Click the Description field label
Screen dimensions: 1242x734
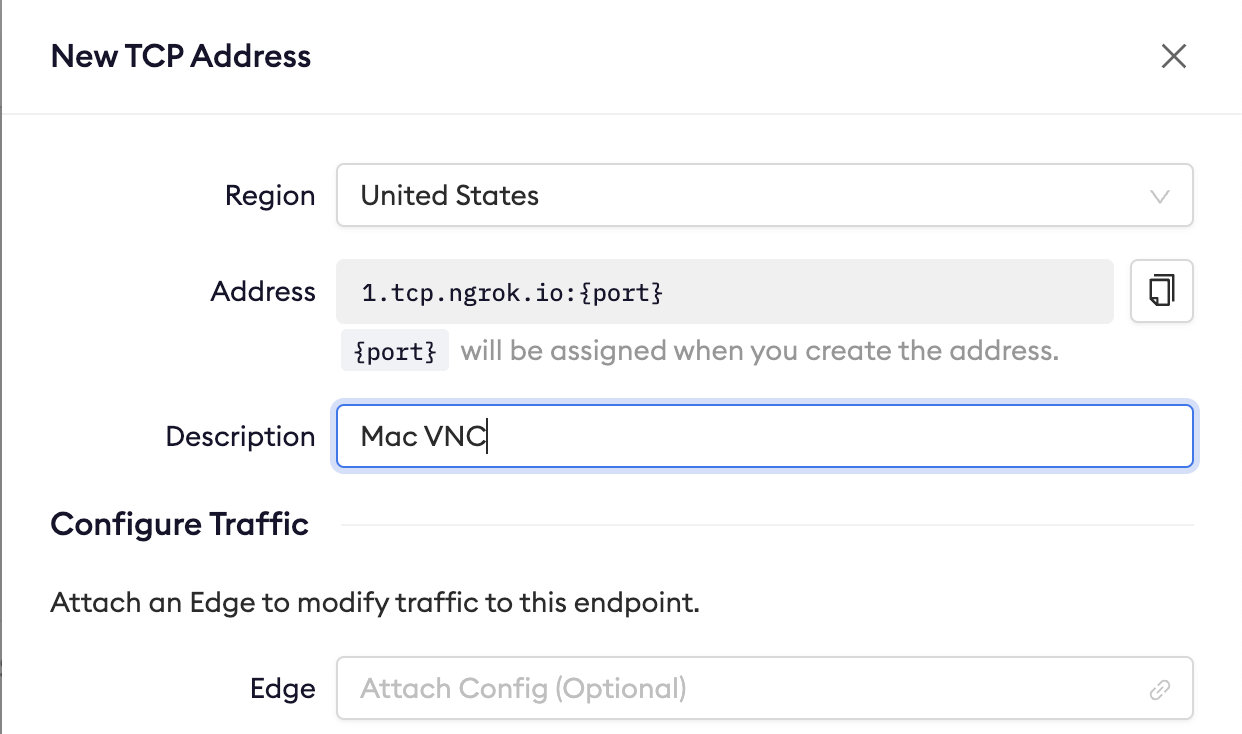240,436
